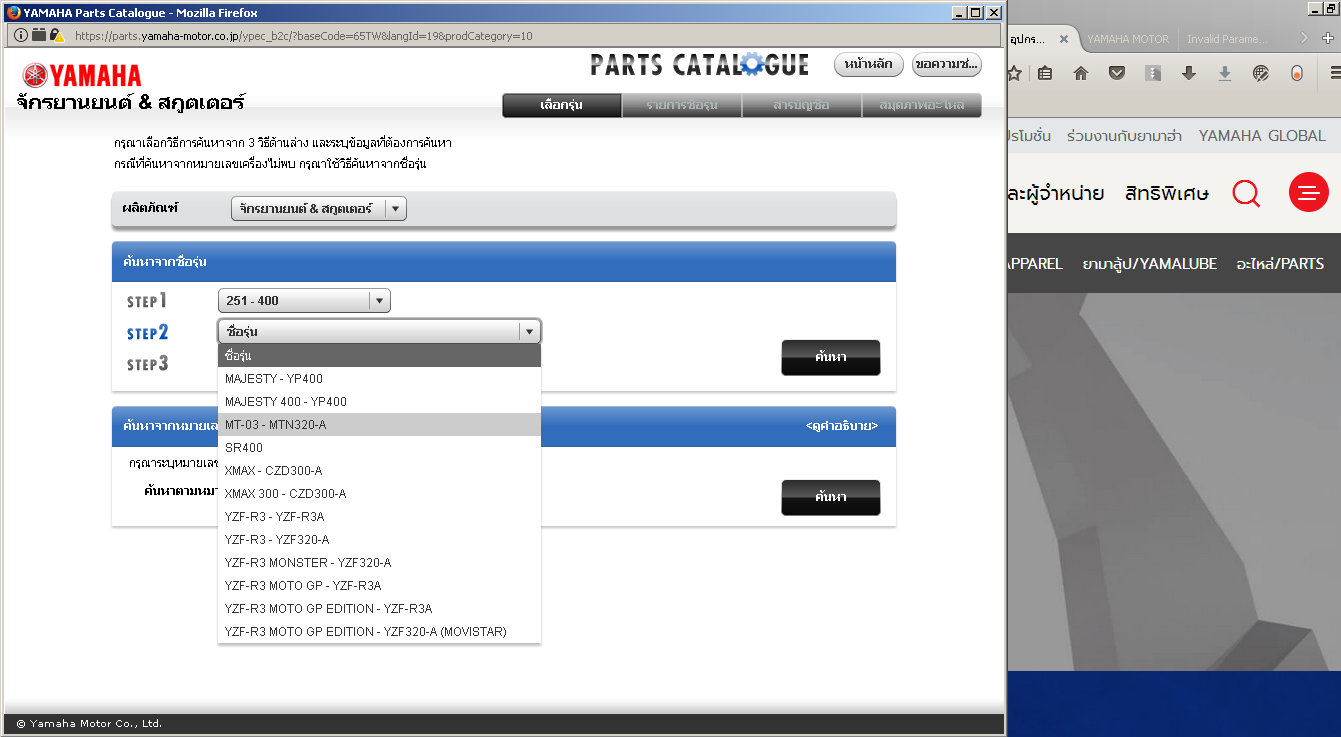Open the red circular menu button on Yamaha site

pyautogui.click(x=1309, y=192)
